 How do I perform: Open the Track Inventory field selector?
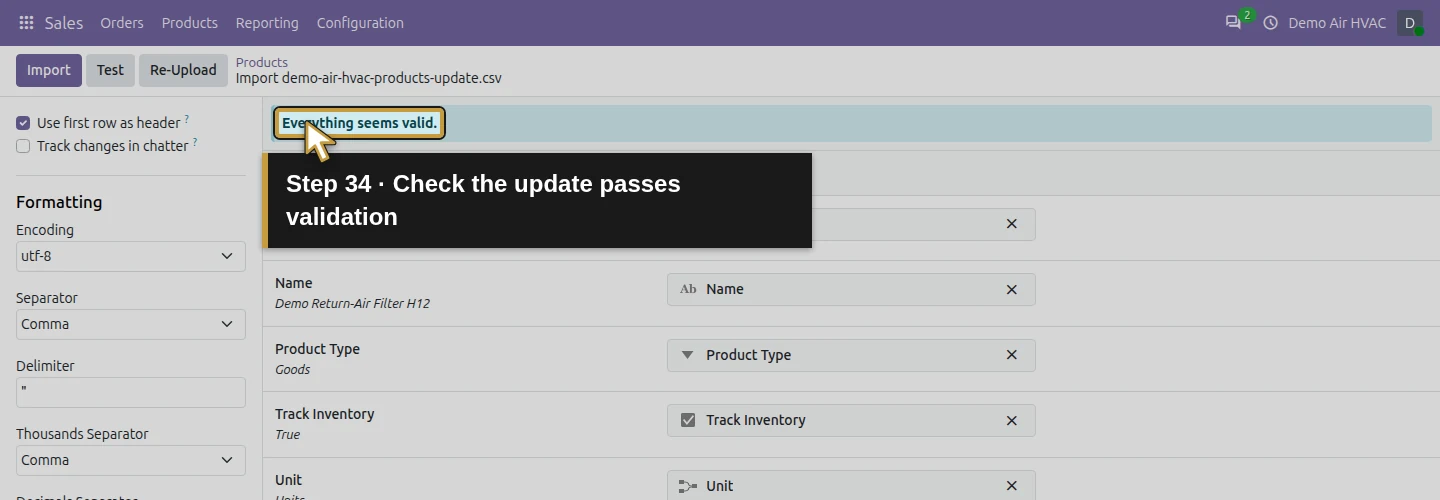pos(851,420)
